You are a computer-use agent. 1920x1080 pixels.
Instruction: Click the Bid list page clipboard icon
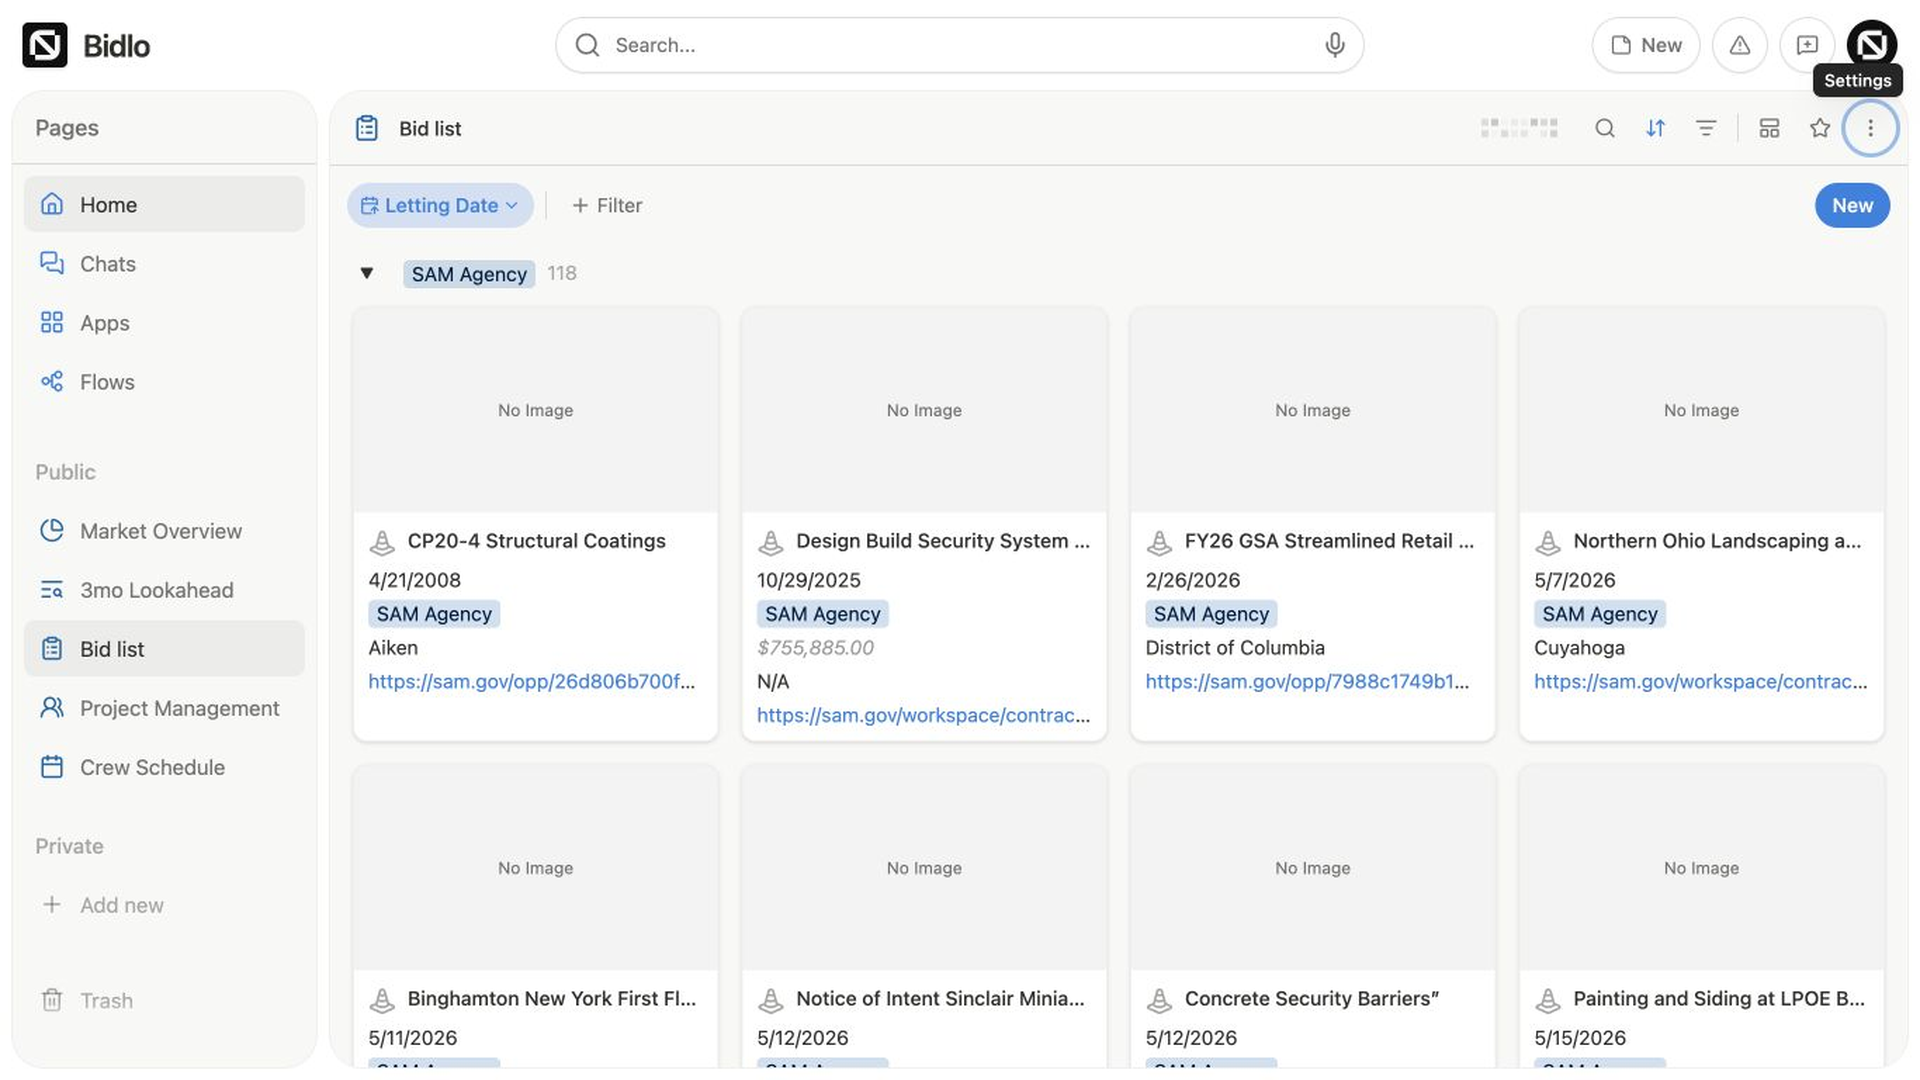(367, 128)
